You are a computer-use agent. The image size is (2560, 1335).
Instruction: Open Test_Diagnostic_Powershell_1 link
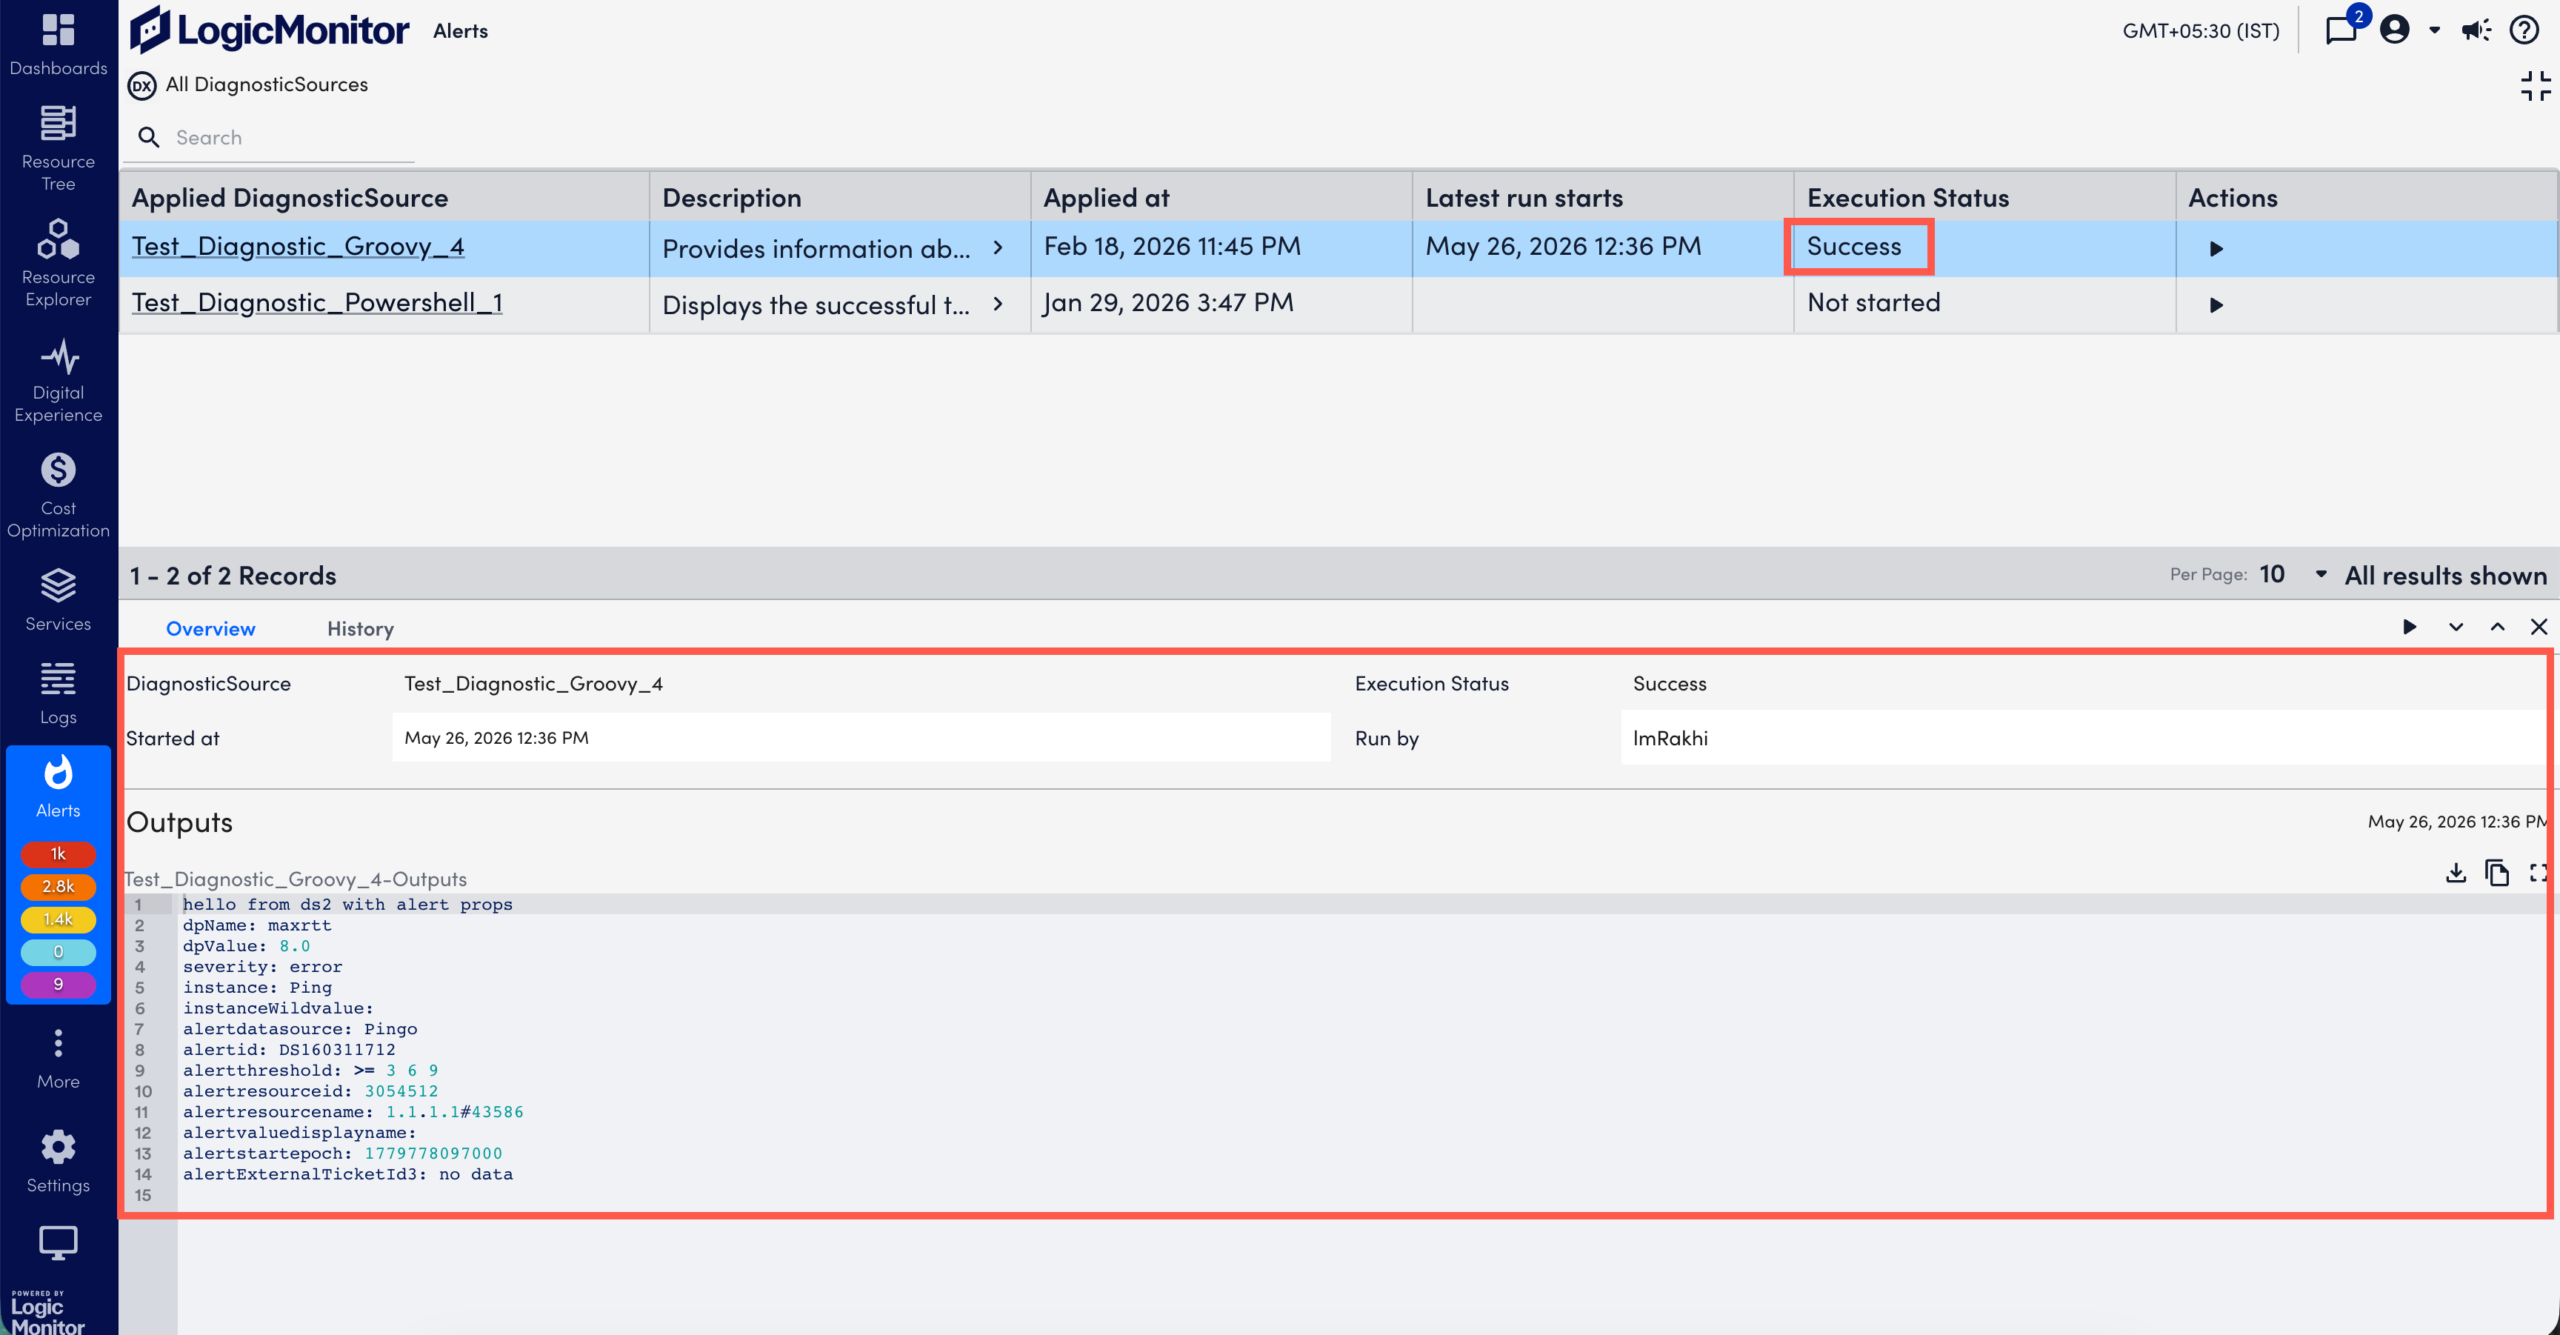pyautogui.click(x=317, y=302)
